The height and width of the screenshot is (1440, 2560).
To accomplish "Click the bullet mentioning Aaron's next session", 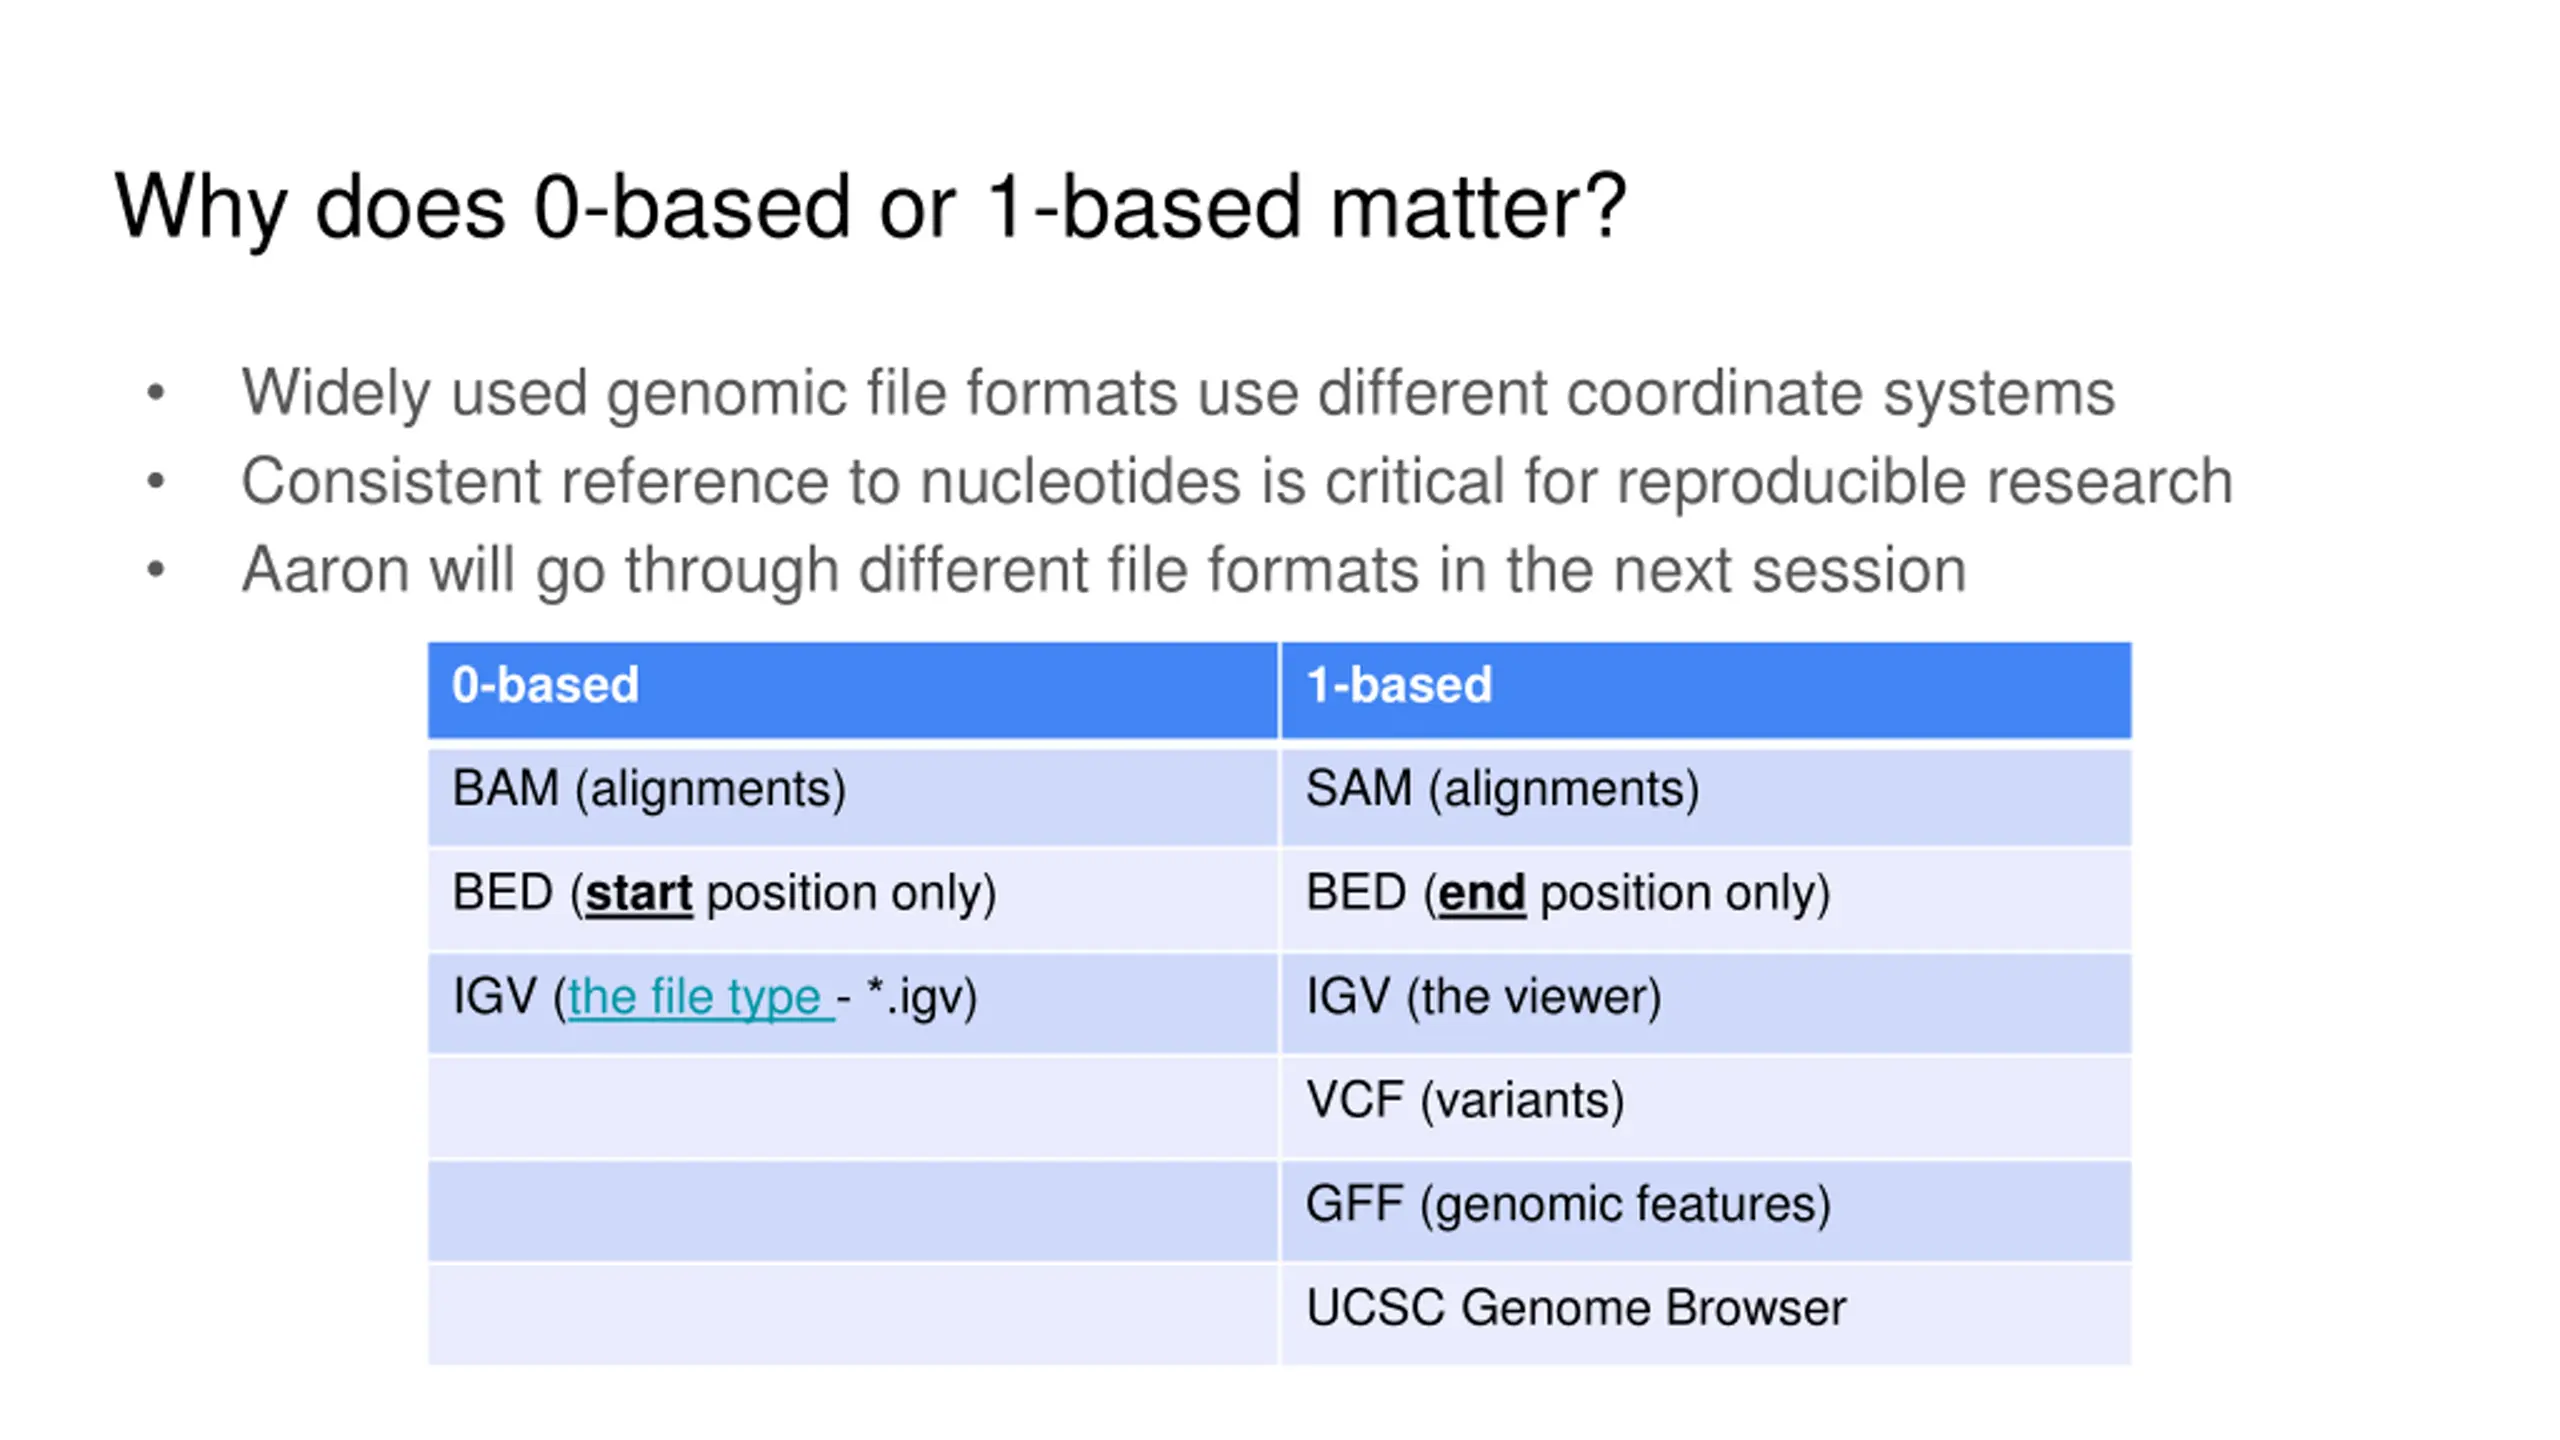I will click(1103, 571).
